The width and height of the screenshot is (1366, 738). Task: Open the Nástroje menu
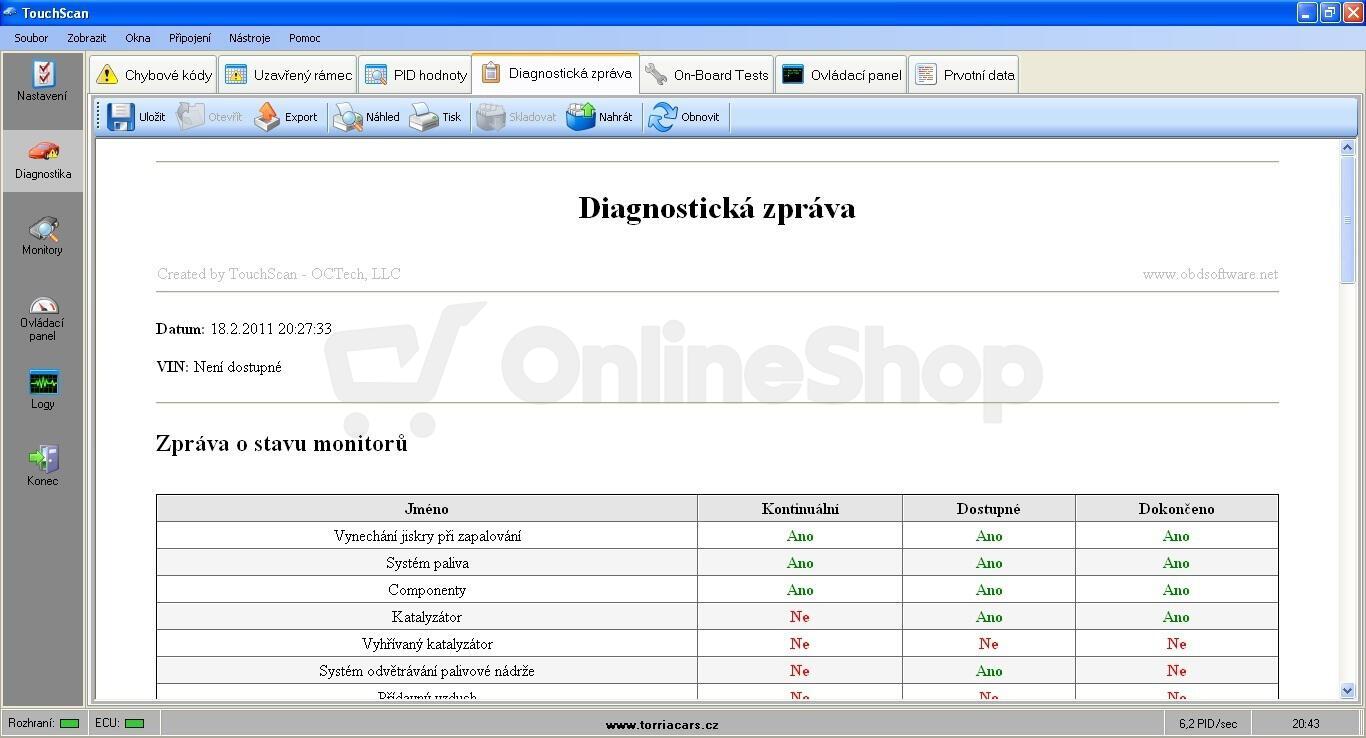click(x=250, y=38)
